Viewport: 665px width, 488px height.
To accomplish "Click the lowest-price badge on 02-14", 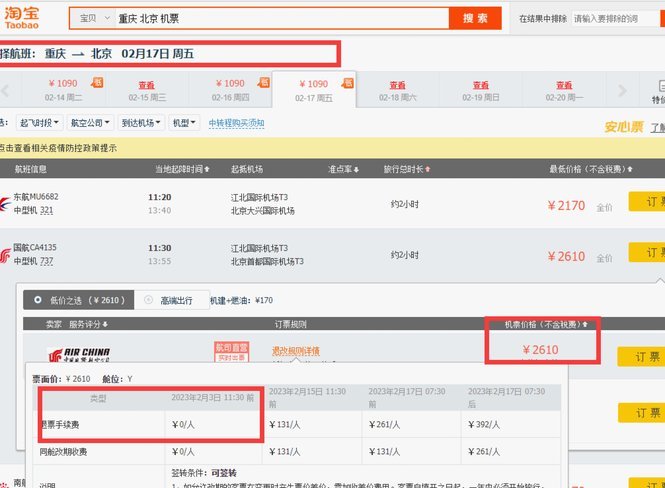I will (x=97, y=82).
